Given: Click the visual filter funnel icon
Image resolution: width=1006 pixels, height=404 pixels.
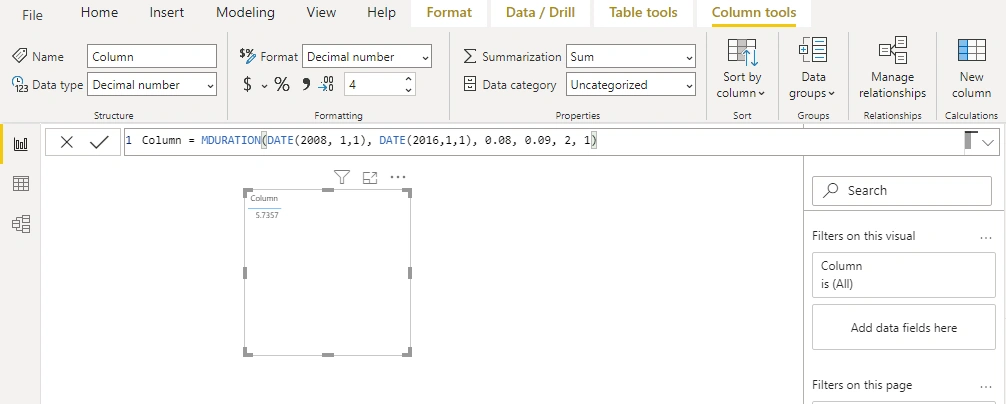Looking at the screenshot, I should pos(342,178).
